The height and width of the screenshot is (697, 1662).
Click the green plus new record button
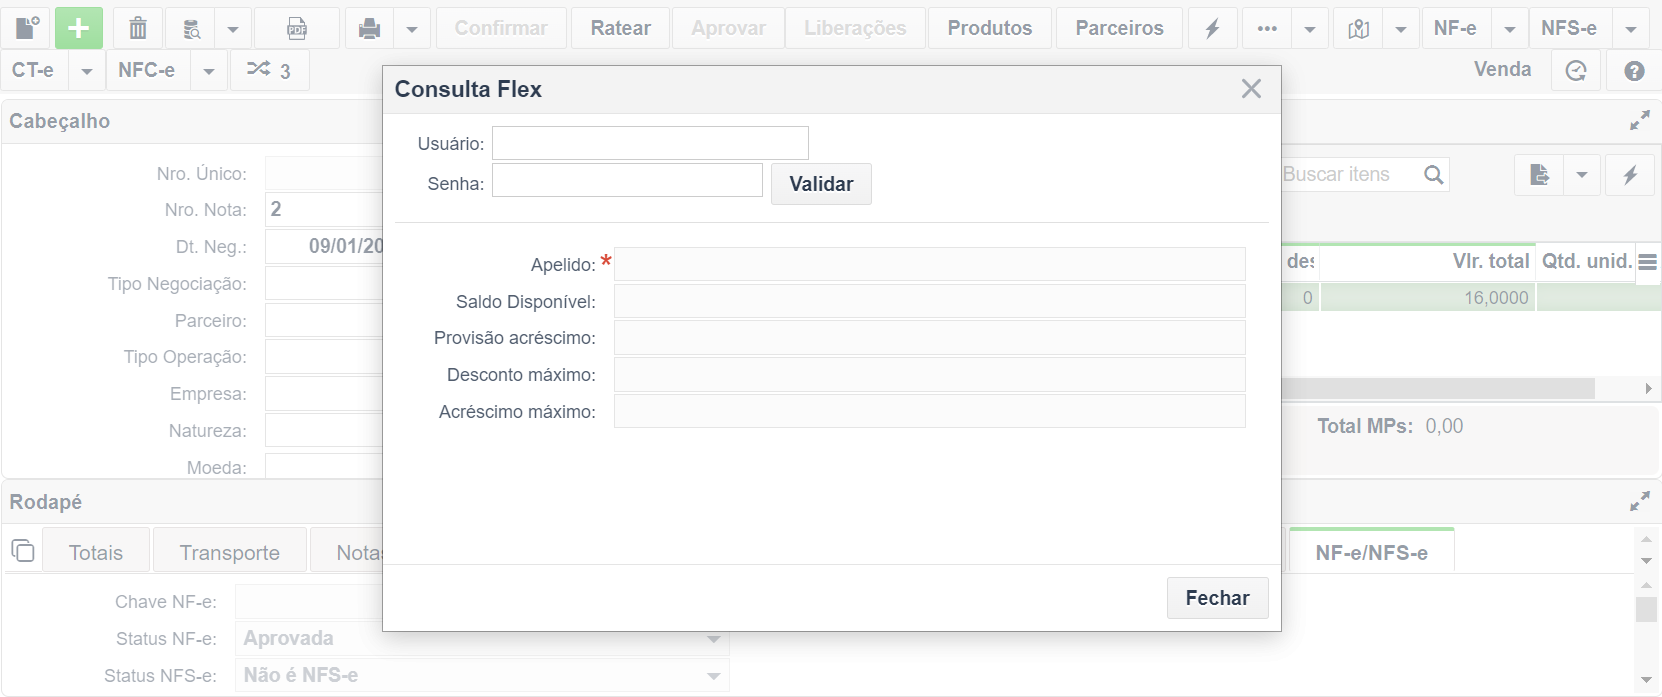pos(79,28)
